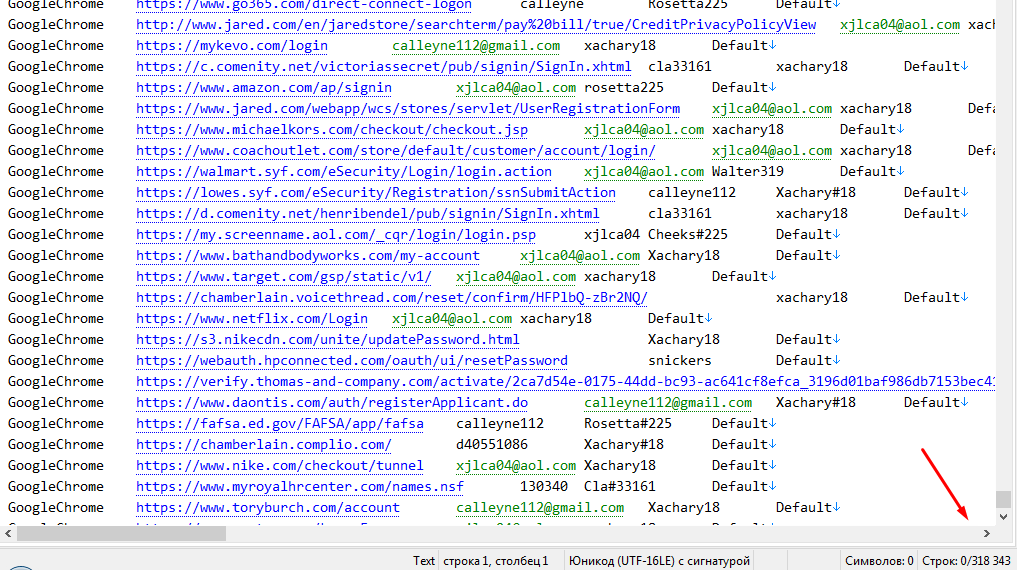Open the chamberlain.complio.com link
The height and width of the screenshot is (570, 1017).
[263, 445]
